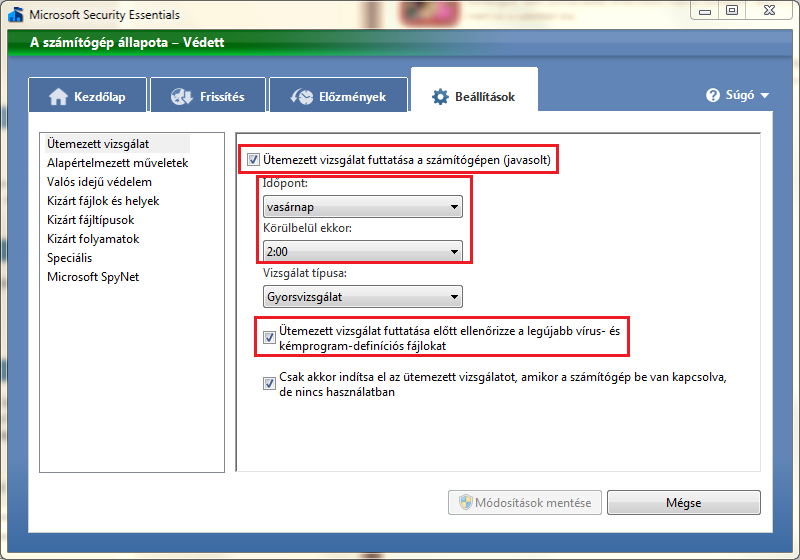Image resolution: width=800 pixels, height=560 pixels.
Task: Click the clock history icon on Előzmények
Action: 301,97
